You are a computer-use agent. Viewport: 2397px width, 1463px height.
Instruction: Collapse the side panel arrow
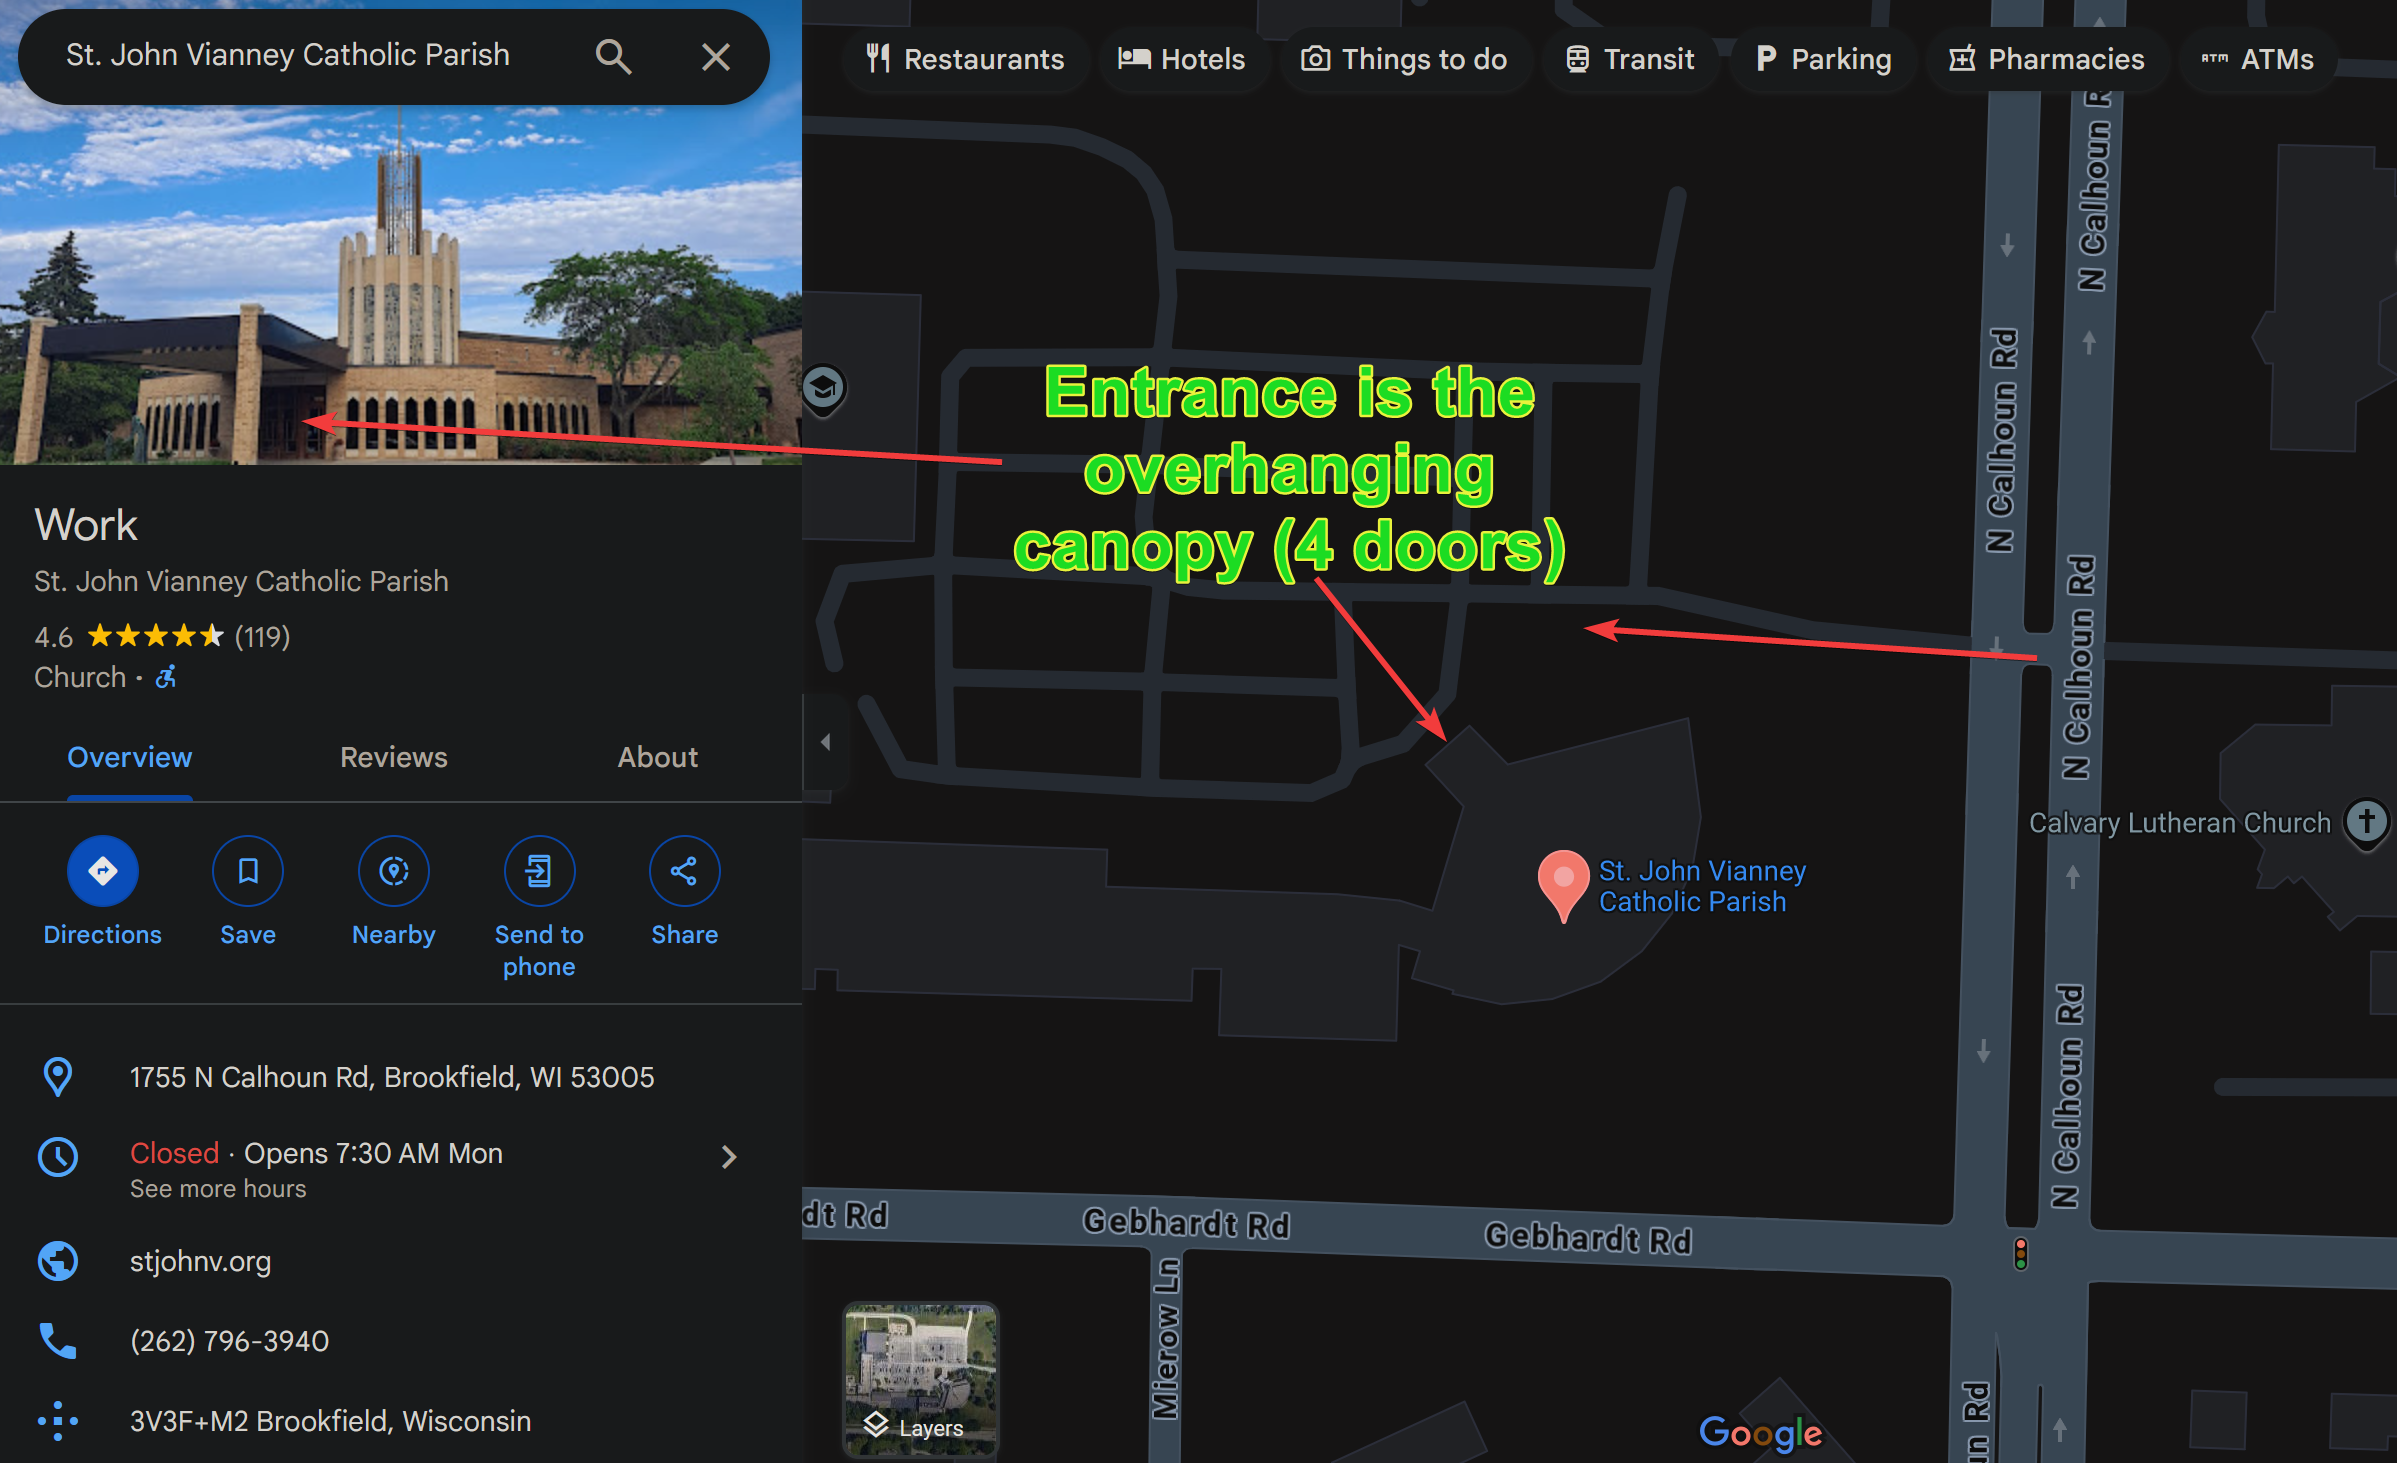tap(826, 742)
